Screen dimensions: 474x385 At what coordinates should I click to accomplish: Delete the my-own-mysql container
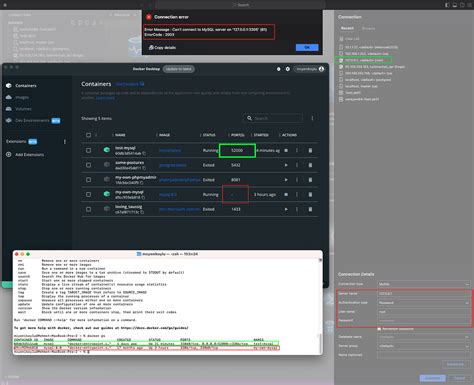(310, 194)
